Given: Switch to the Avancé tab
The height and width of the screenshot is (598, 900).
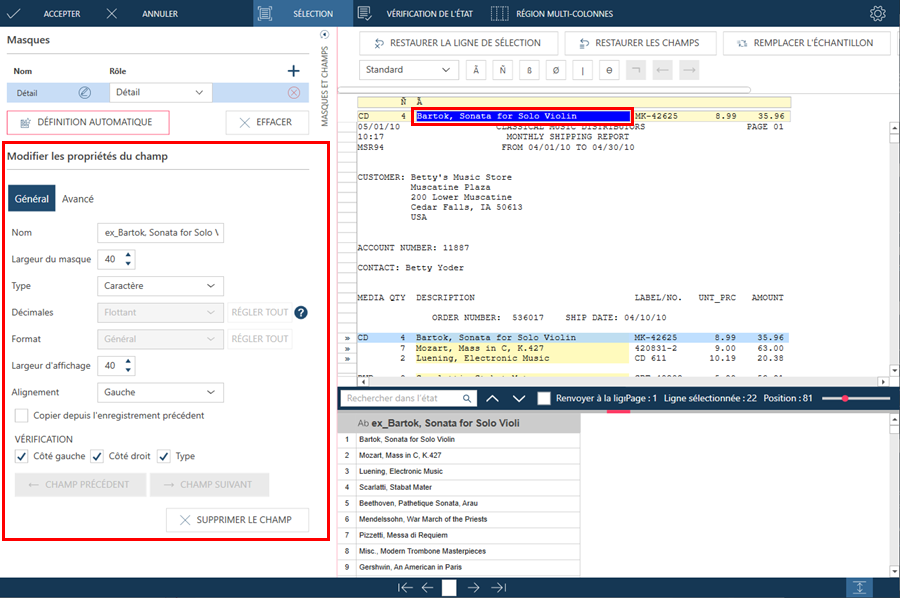Looking at the screenshot, I should (x=78, y=199).
